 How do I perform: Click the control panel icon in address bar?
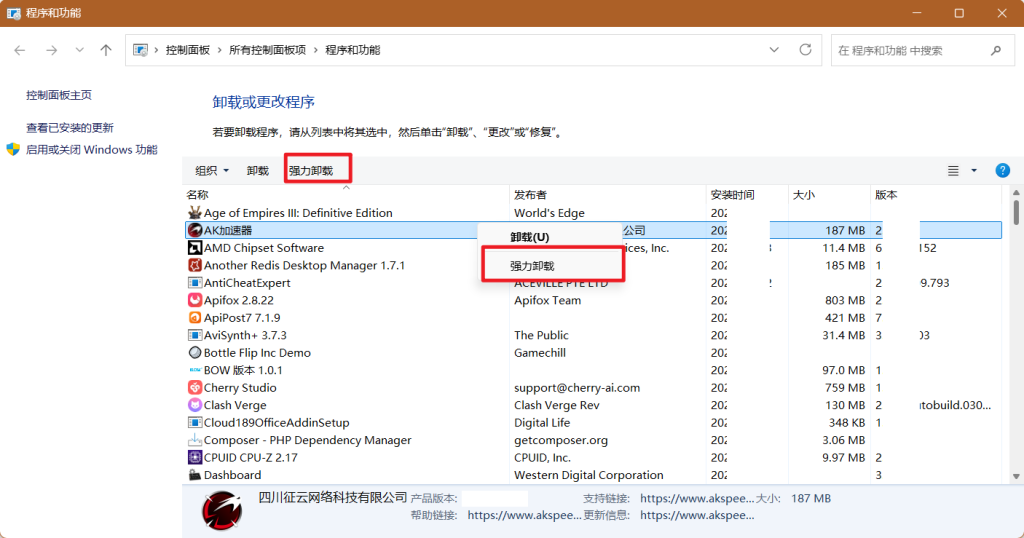pyautogui.click(x=140, y=50)
